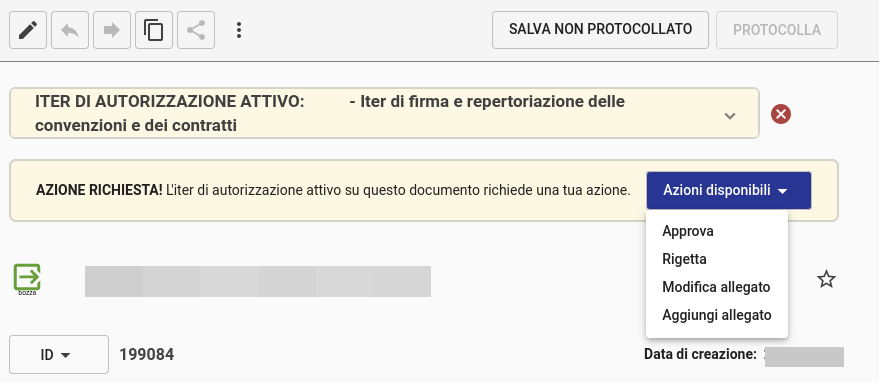Choose Modifica allegato menu entry

click(x=717, y=287)
